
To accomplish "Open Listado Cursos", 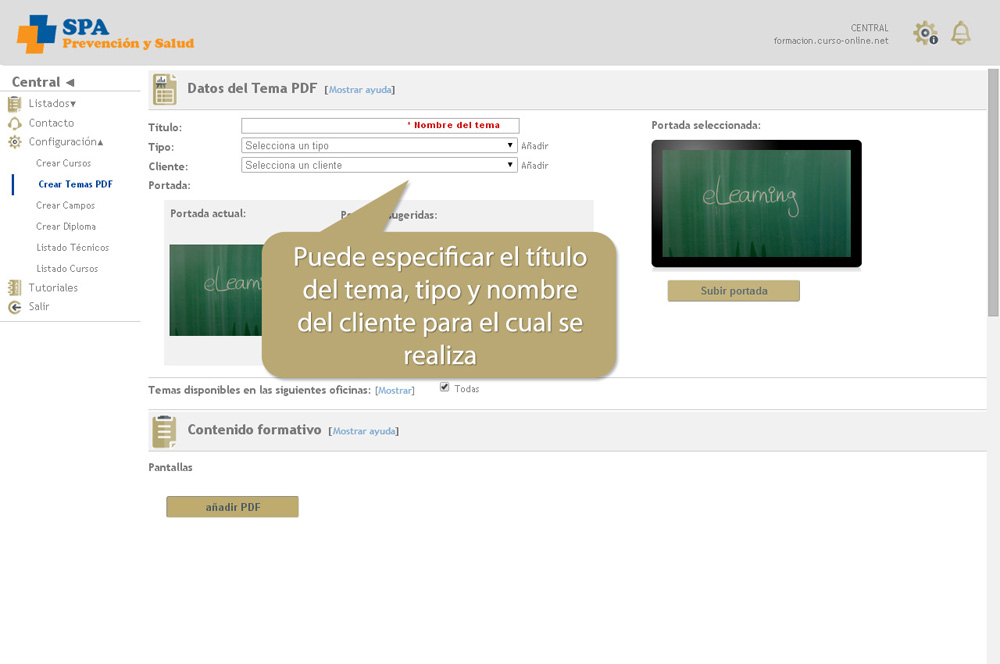I will [x=67, y=269].
